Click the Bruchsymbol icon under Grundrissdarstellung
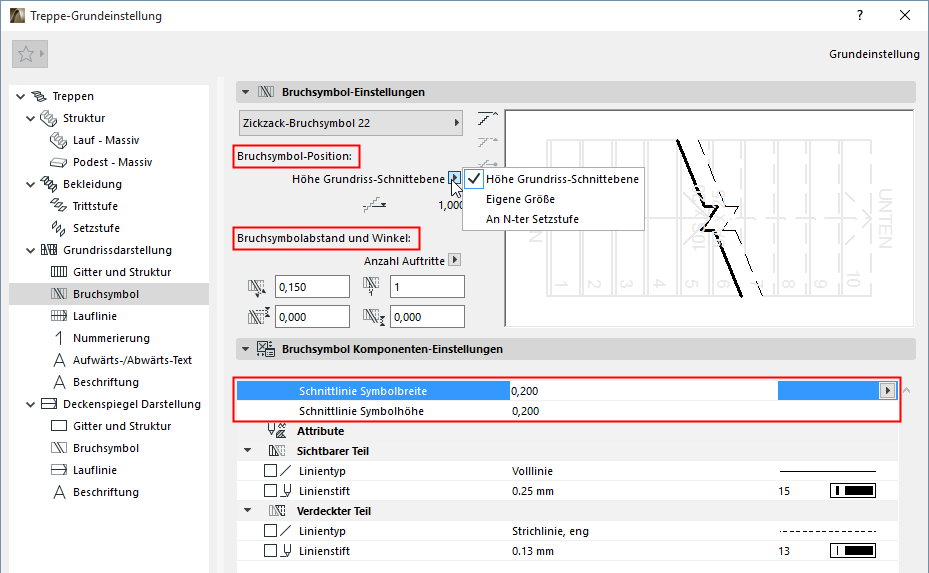 [59, 293]
